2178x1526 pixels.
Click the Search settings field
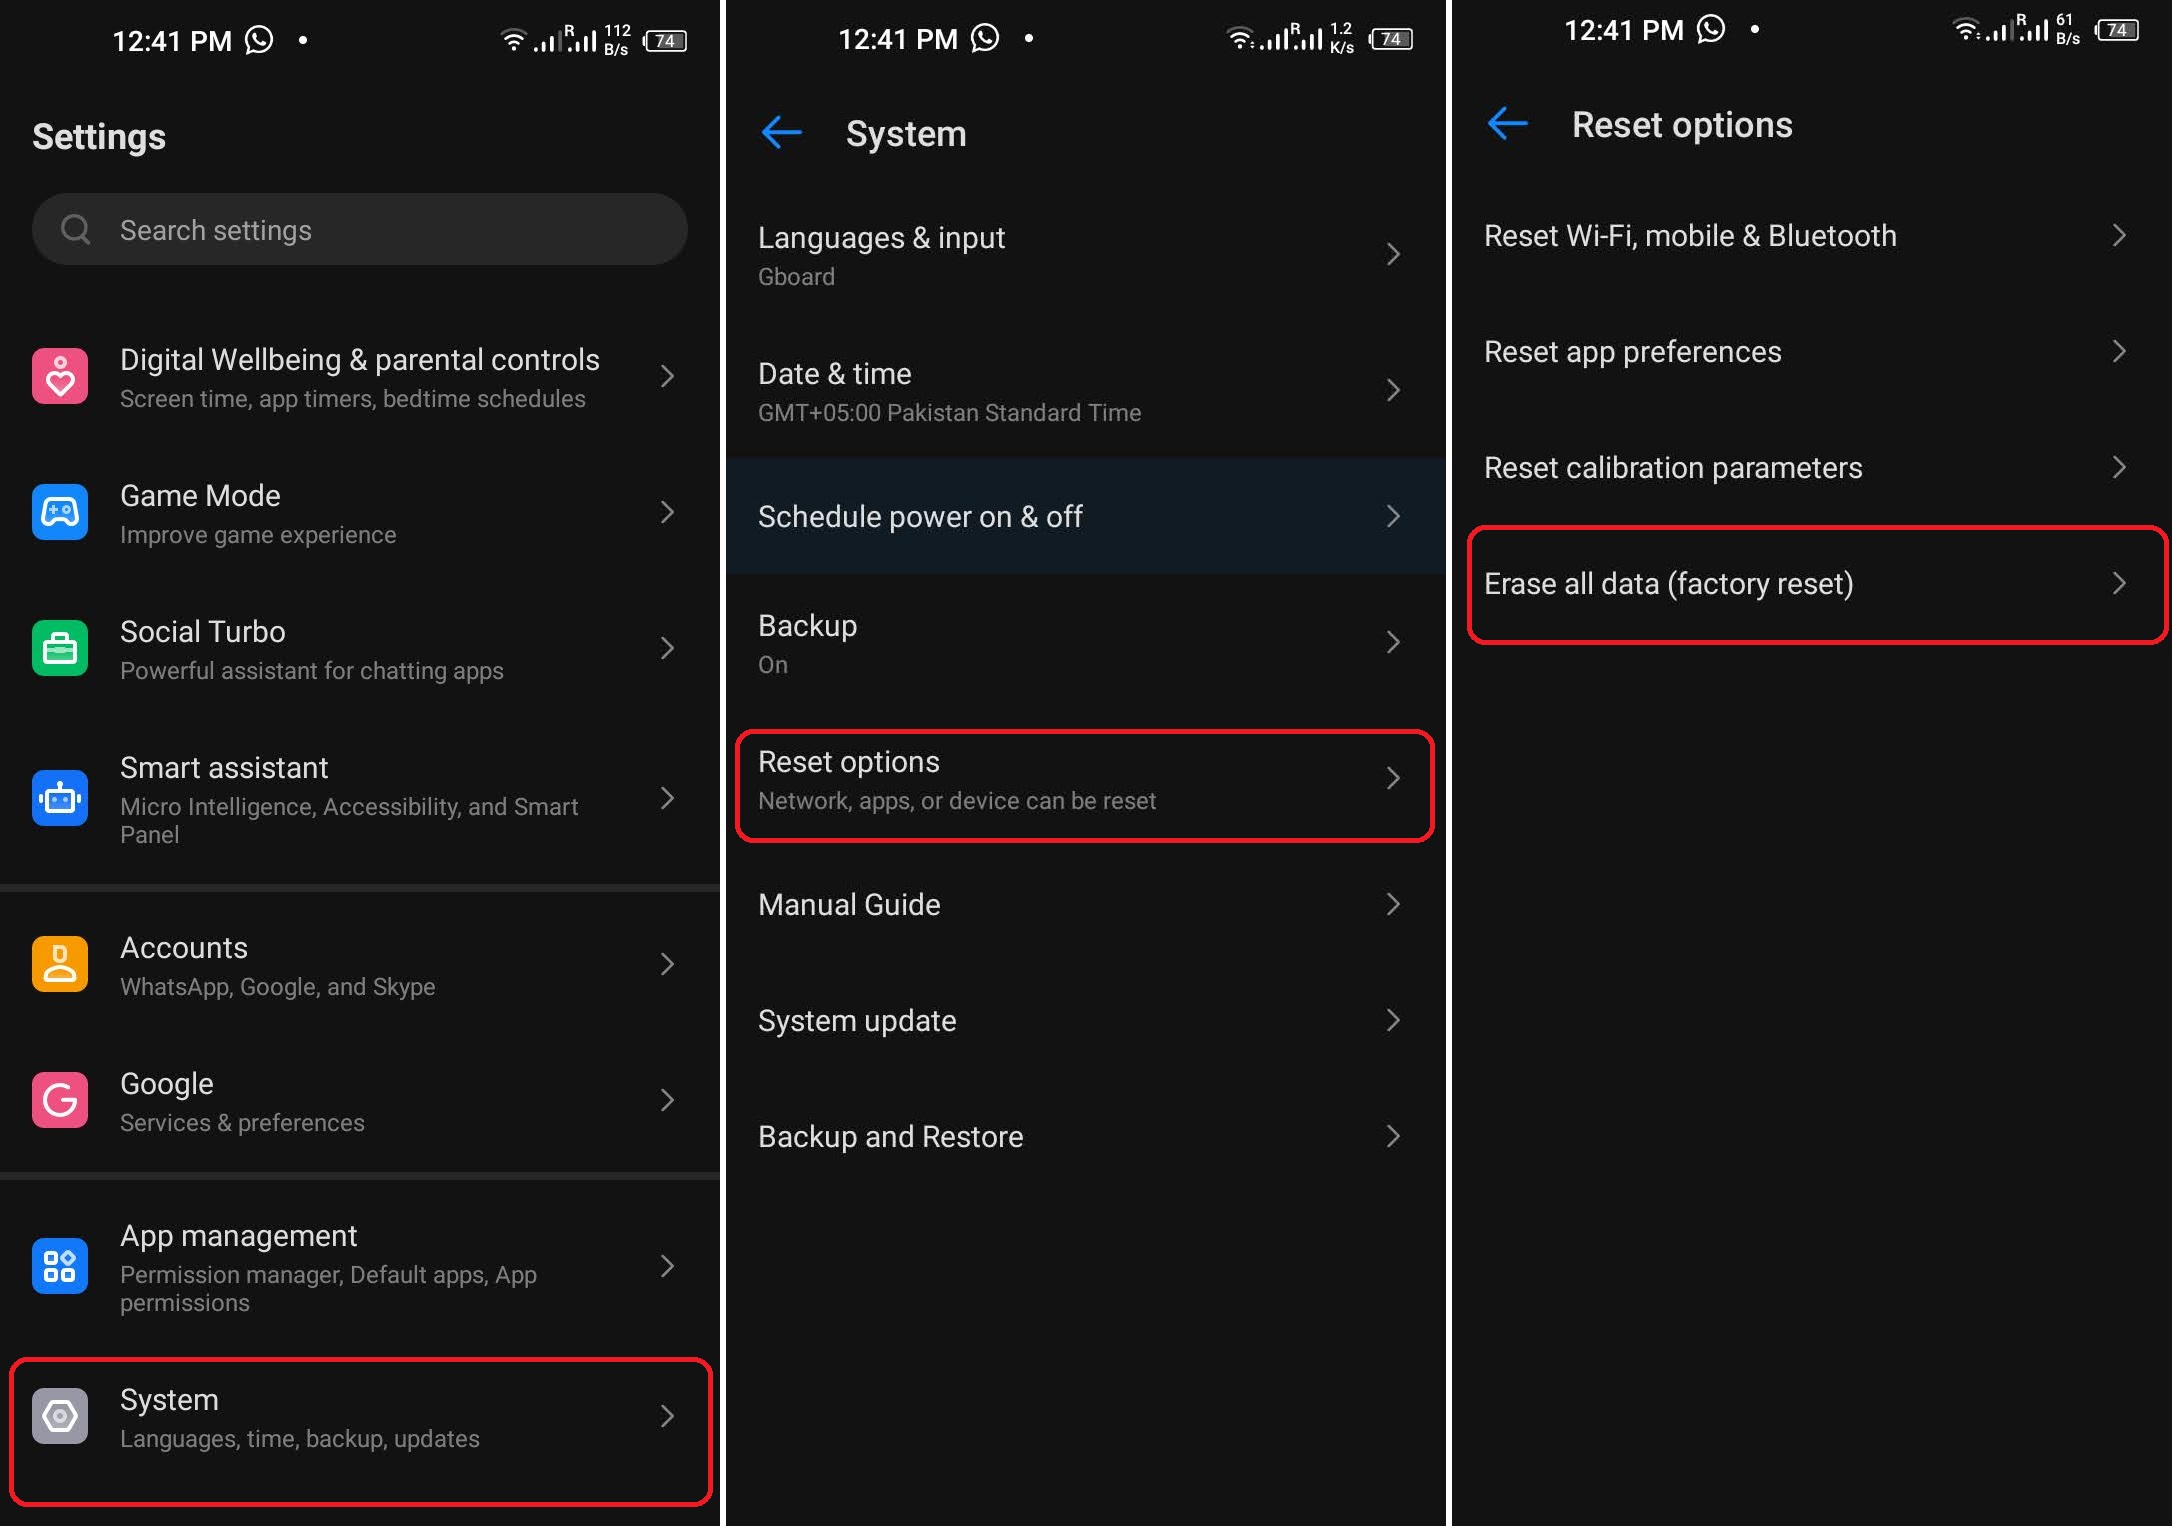360,229
